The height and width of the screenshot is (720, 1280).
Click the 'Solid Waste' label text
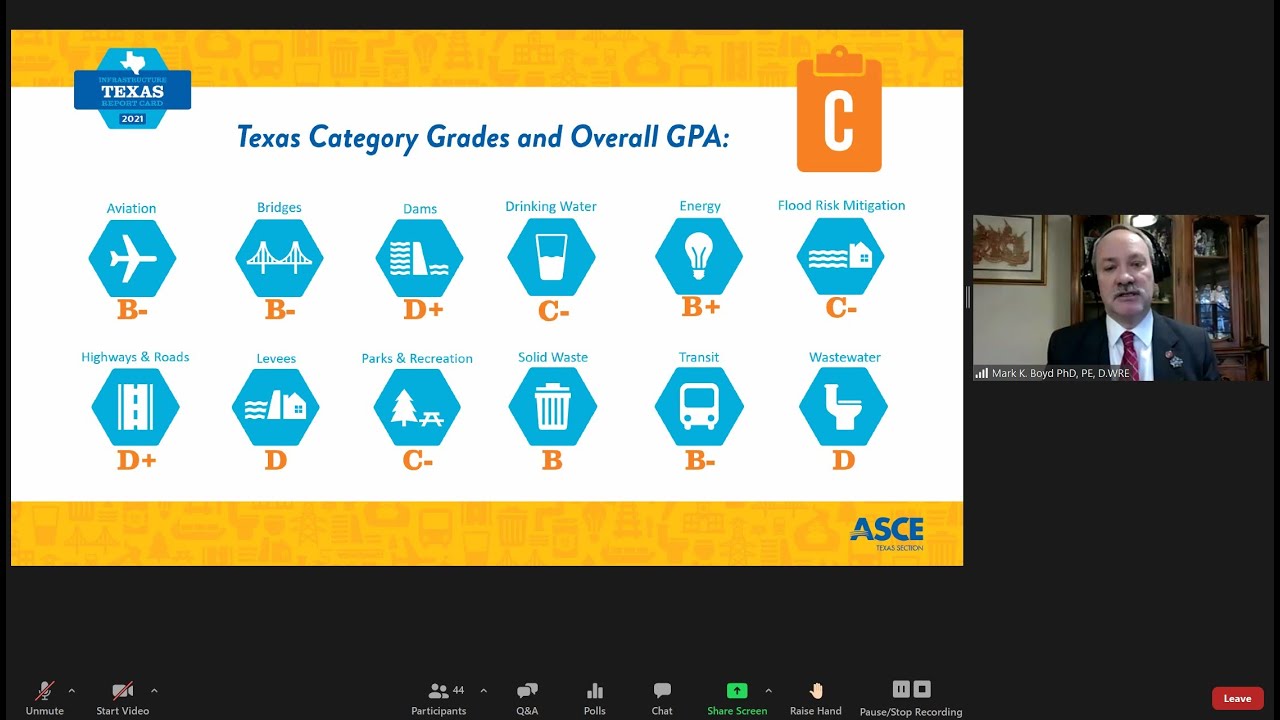553,357
